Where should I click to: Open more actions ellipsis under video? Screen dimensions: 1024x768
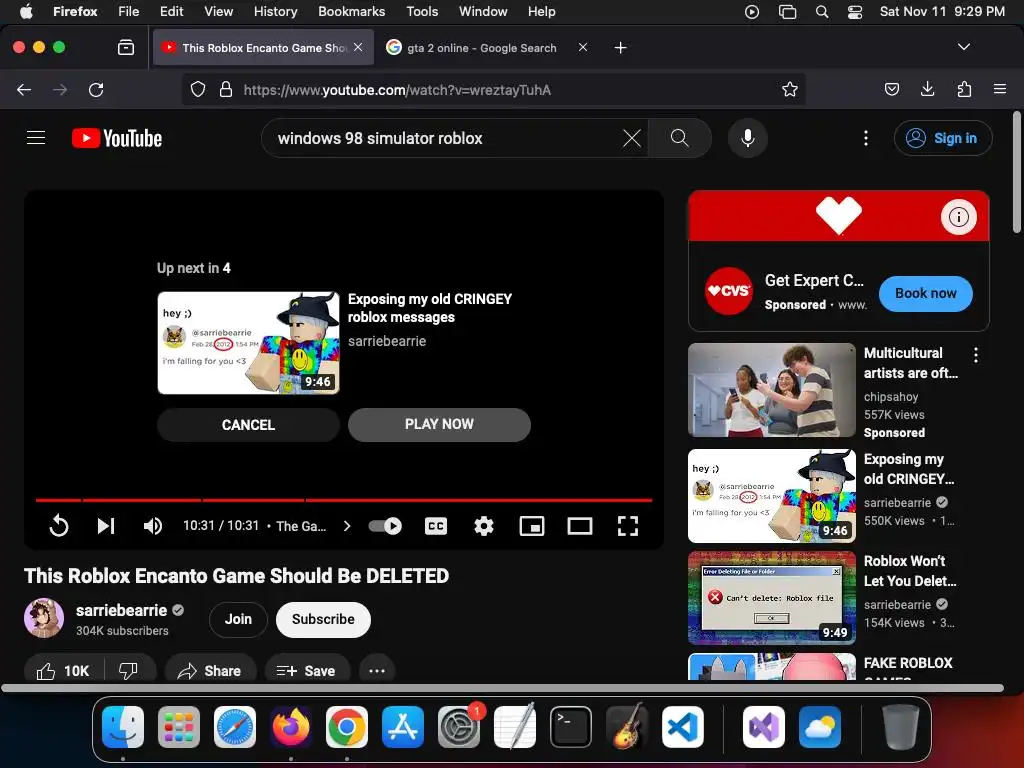pyautogui.click(x=377, y=671)
